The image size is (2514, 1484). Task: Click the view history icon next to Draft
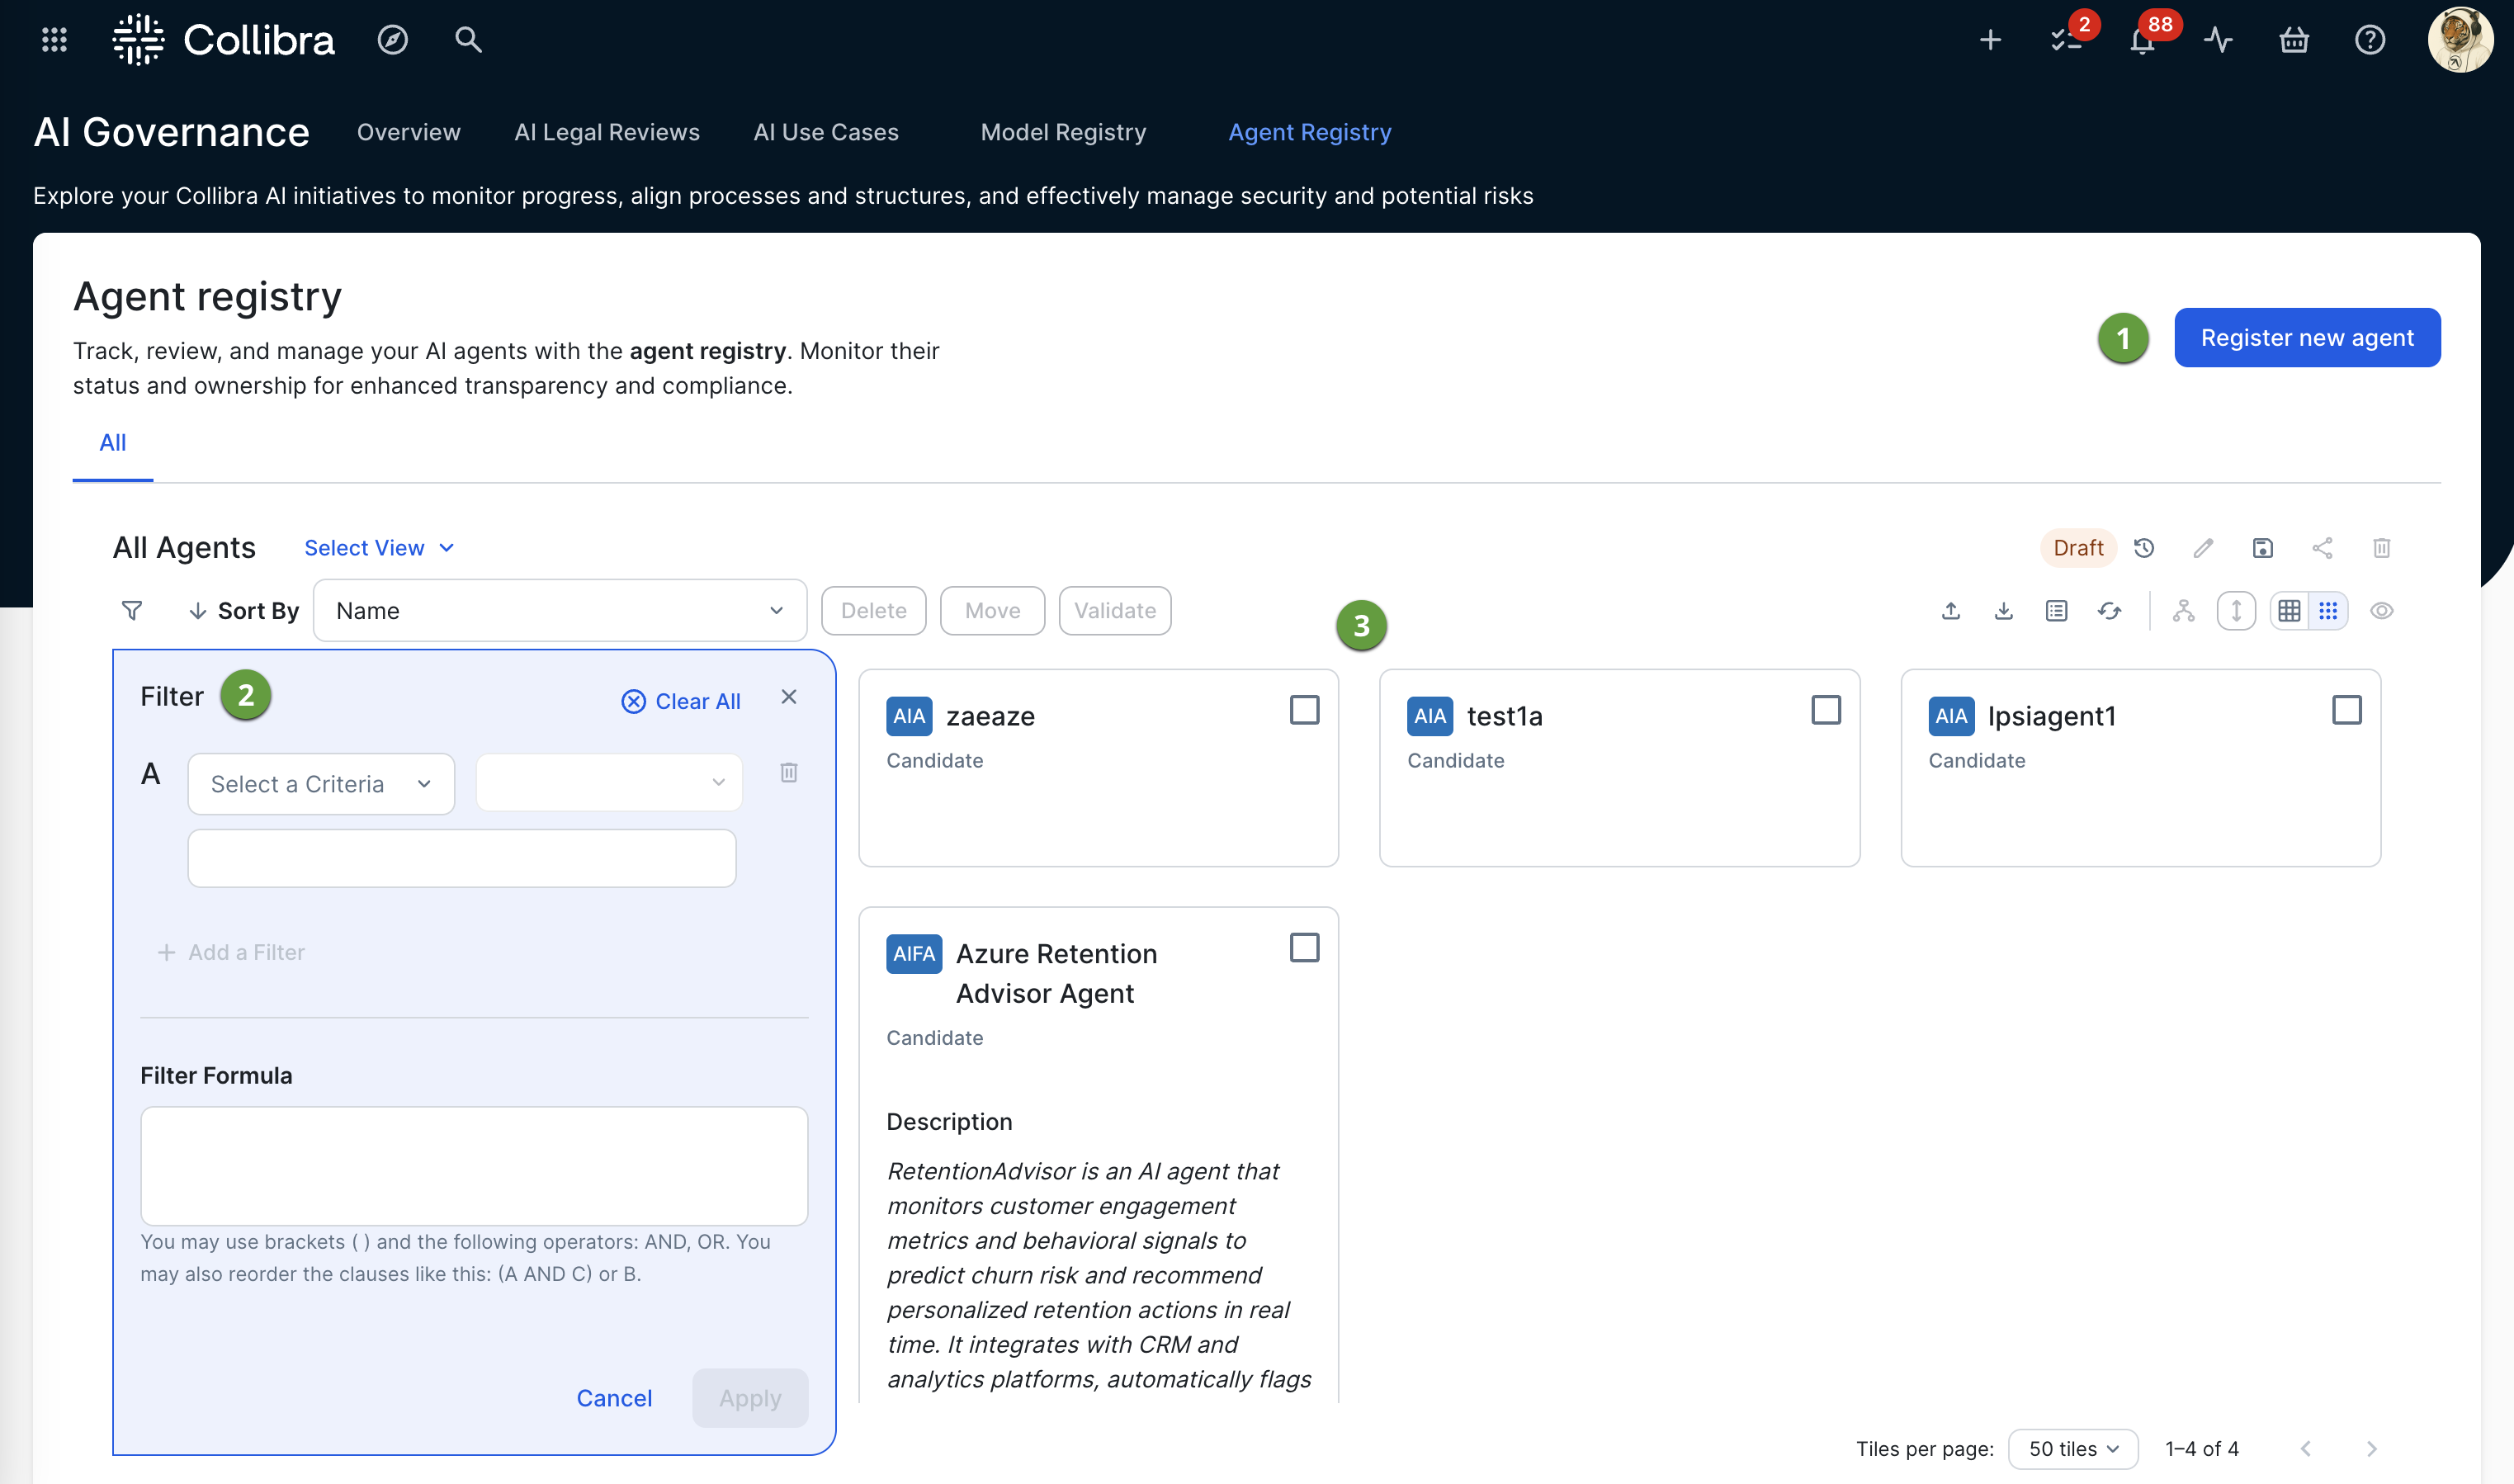2144,548
